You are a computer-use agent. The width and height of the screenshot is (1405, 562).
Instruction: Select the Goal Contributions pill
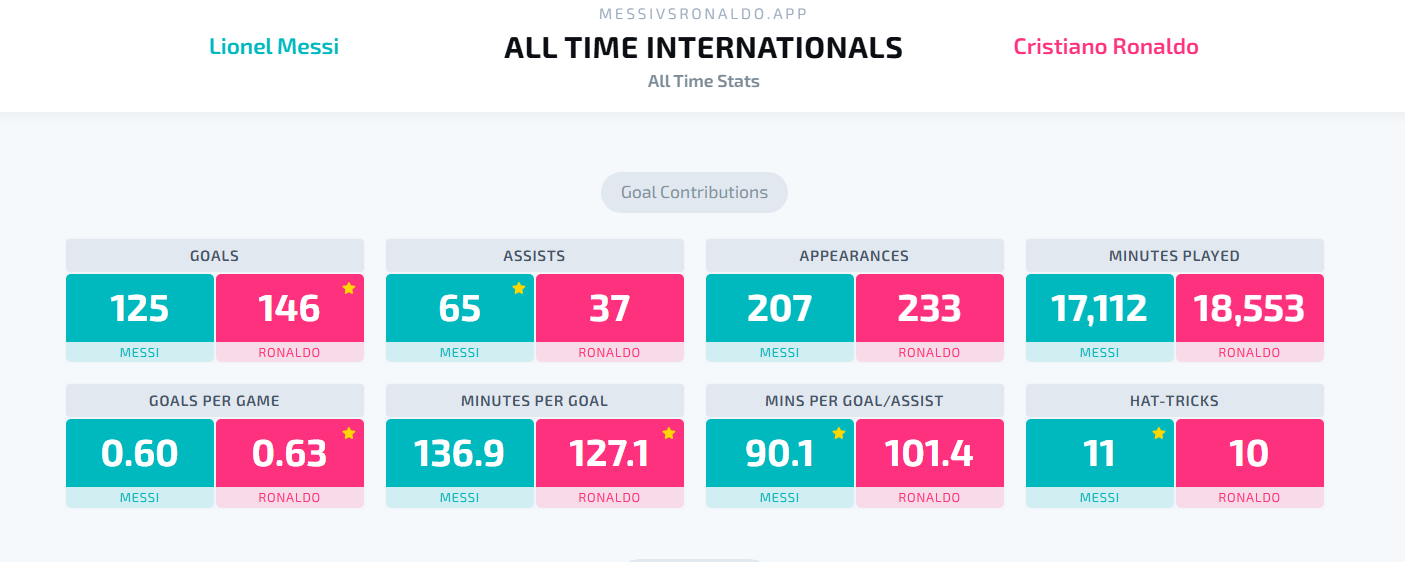[x=694, y=192]
